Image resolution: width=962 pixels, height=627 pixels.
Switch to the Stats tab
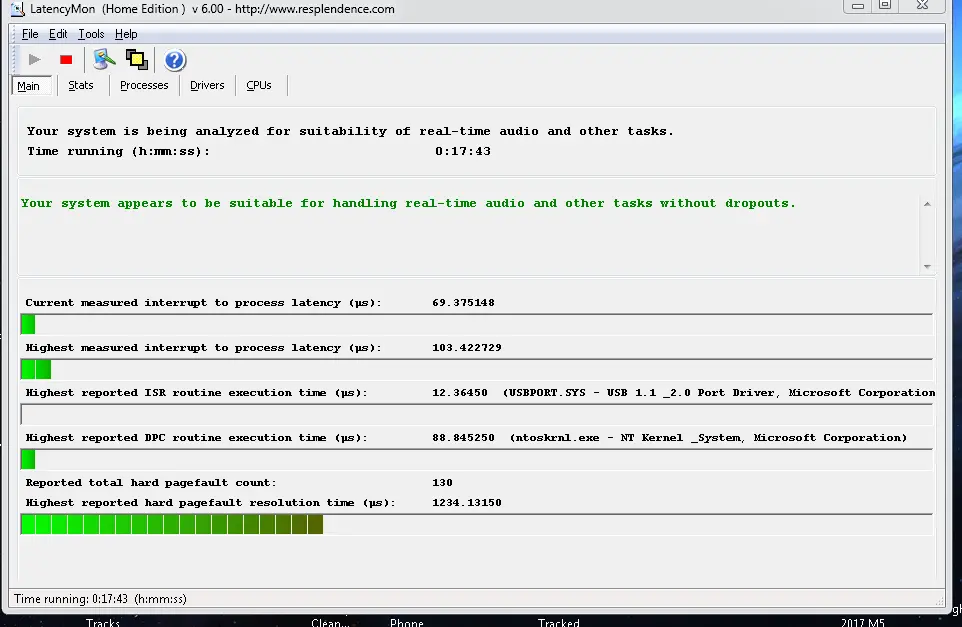81,86
